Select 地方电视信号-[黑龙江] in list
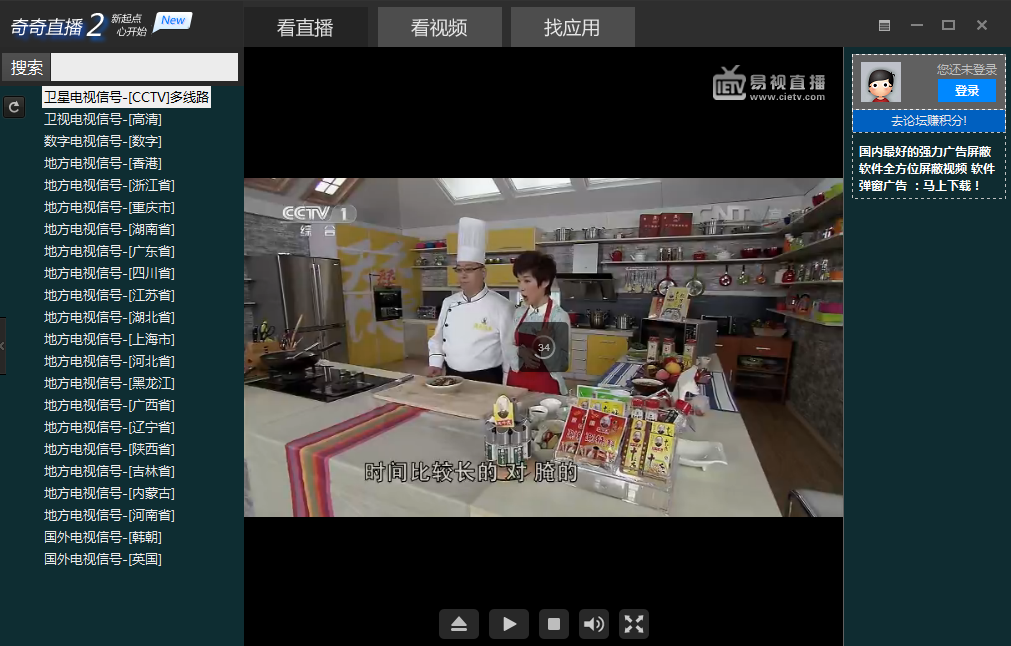This screenshot has height=646, width=1011. [109, 383]
